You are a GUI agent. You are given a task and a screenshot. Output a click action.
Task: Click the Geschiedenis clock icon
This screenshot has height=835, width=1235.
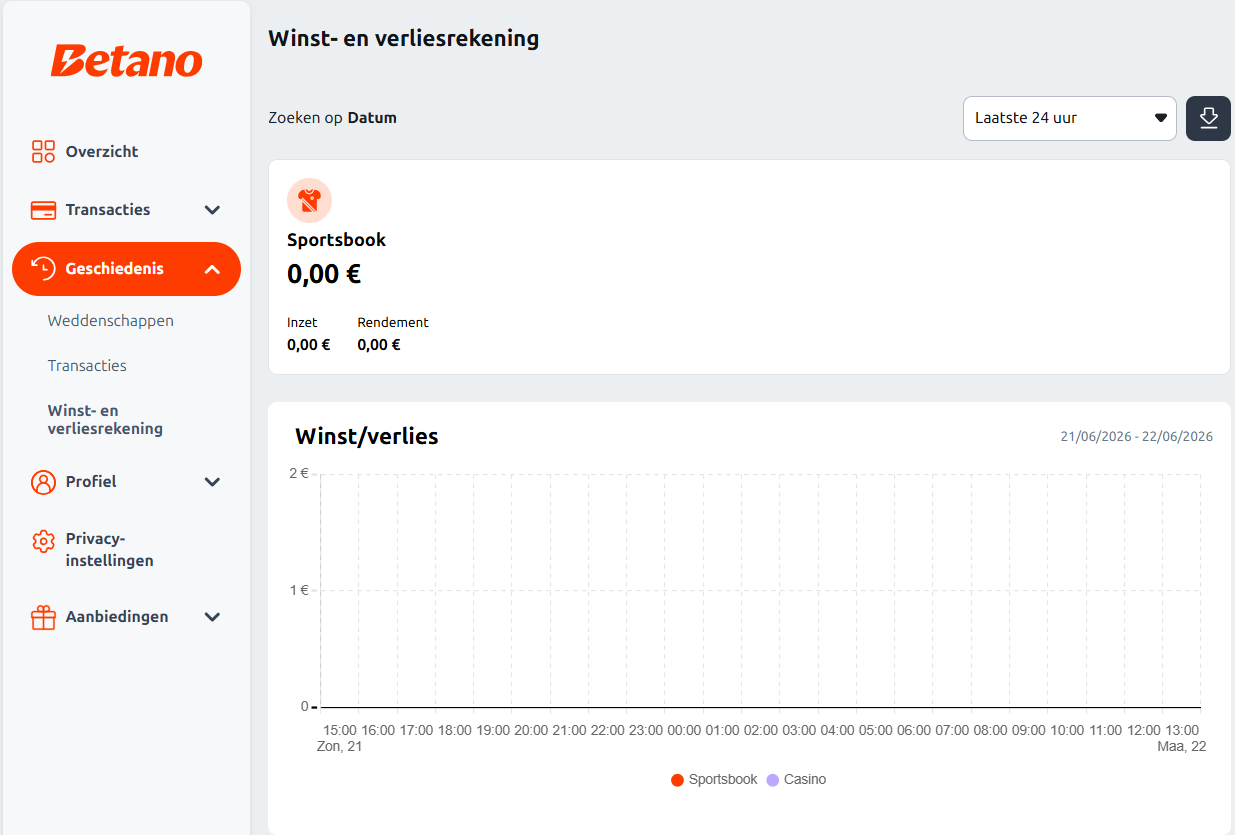click(x=43, y=268)
